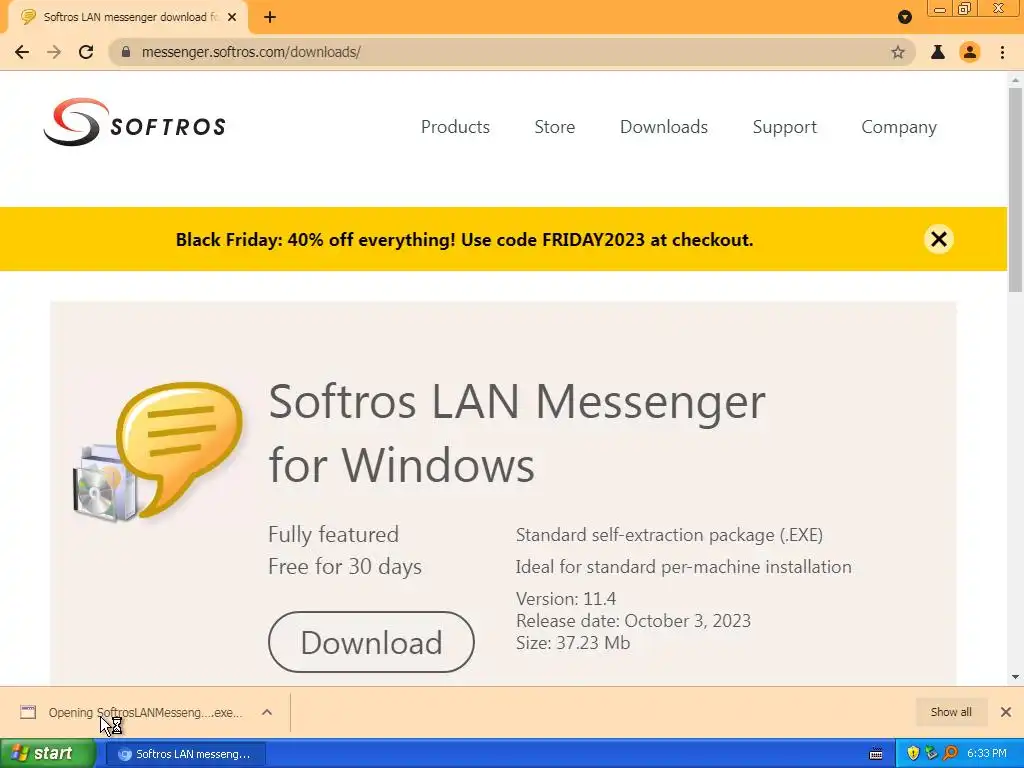Click the padlock site info icon

tap(126, 52)
